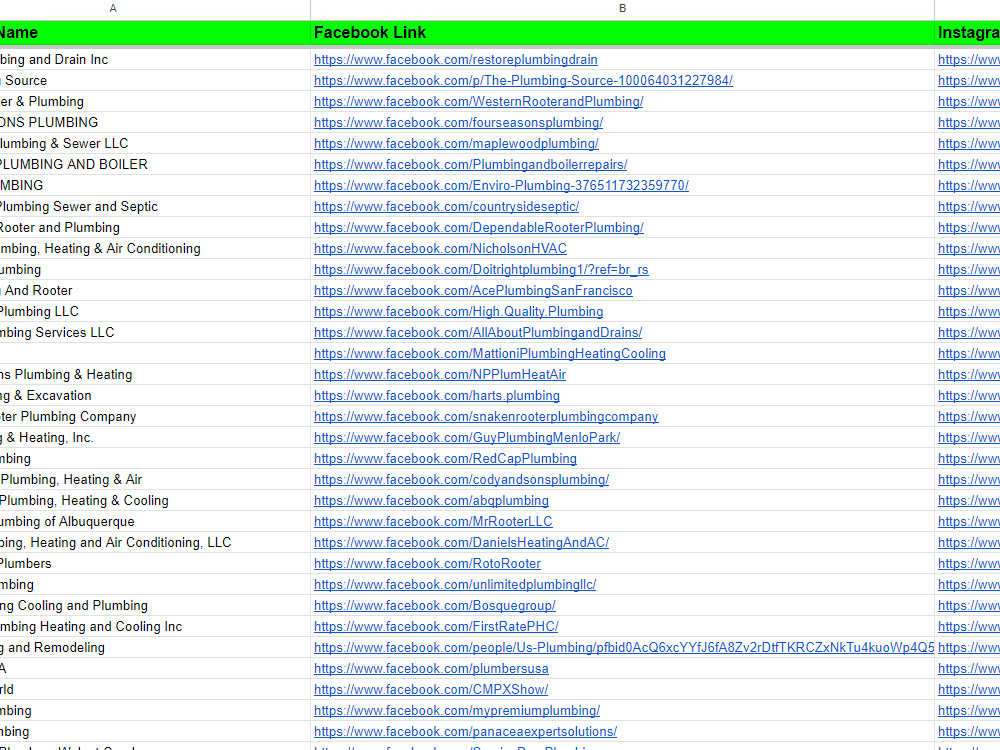This screenshot has width=1000, height=750.
Task: Open MattoniPlumbingHeatingCooling Facebook link
Action: point(490,354)
